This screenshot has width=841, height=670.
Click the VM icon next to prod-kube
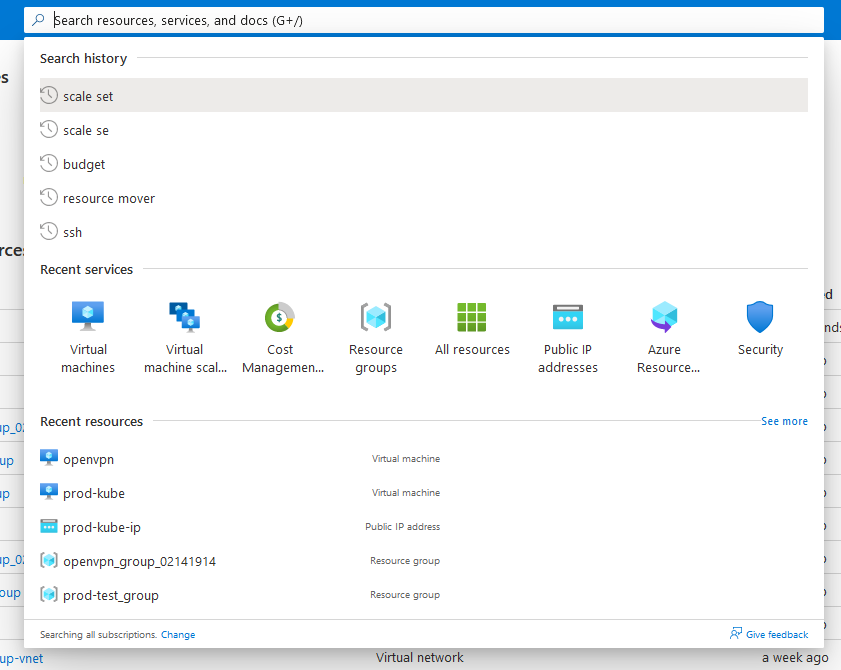tap(49, 492)
